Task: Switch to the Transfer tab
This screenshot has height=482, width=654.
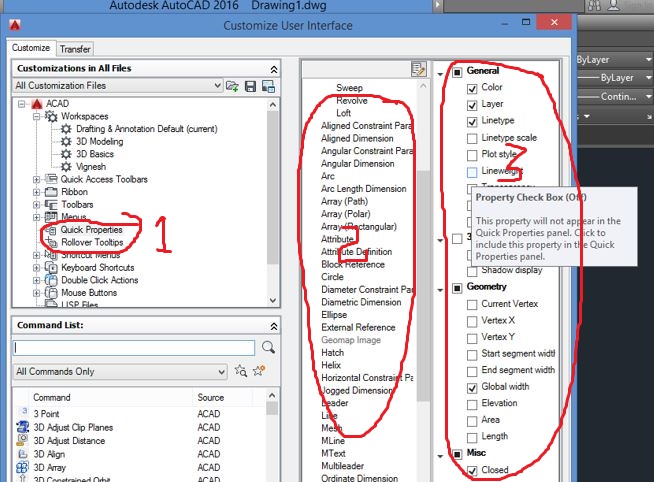Action: 75,49
